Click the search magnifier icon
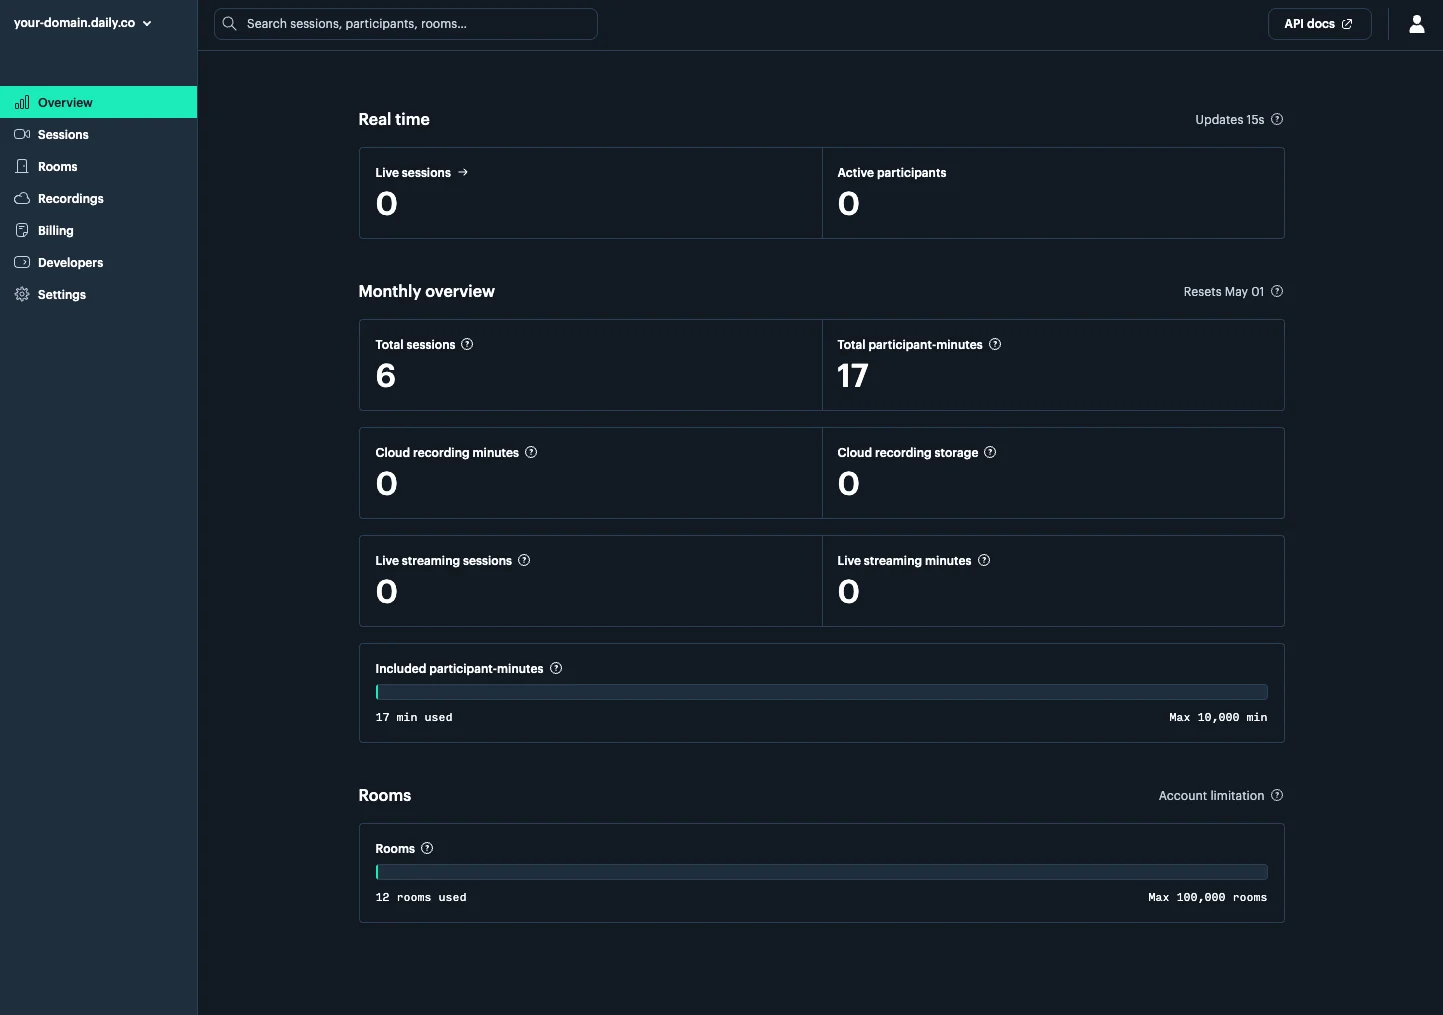This screenshot has height=1015, width=1443. point(229,23)
